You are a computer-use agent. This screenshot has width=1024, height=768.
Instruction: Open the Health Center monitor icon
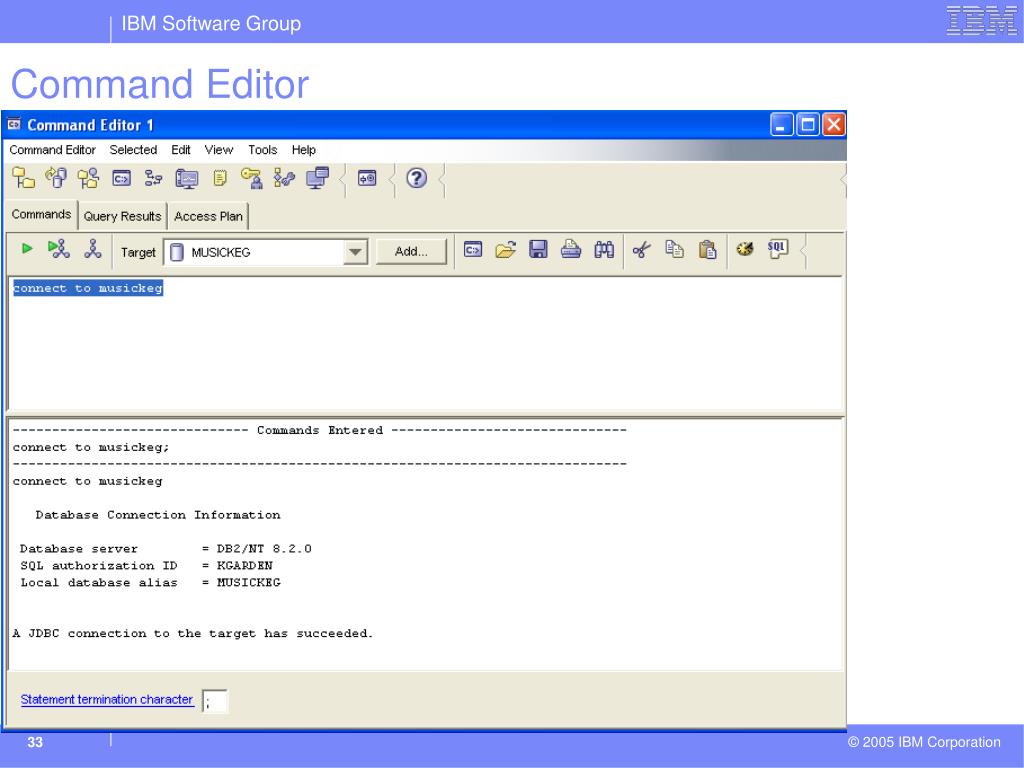187,178
